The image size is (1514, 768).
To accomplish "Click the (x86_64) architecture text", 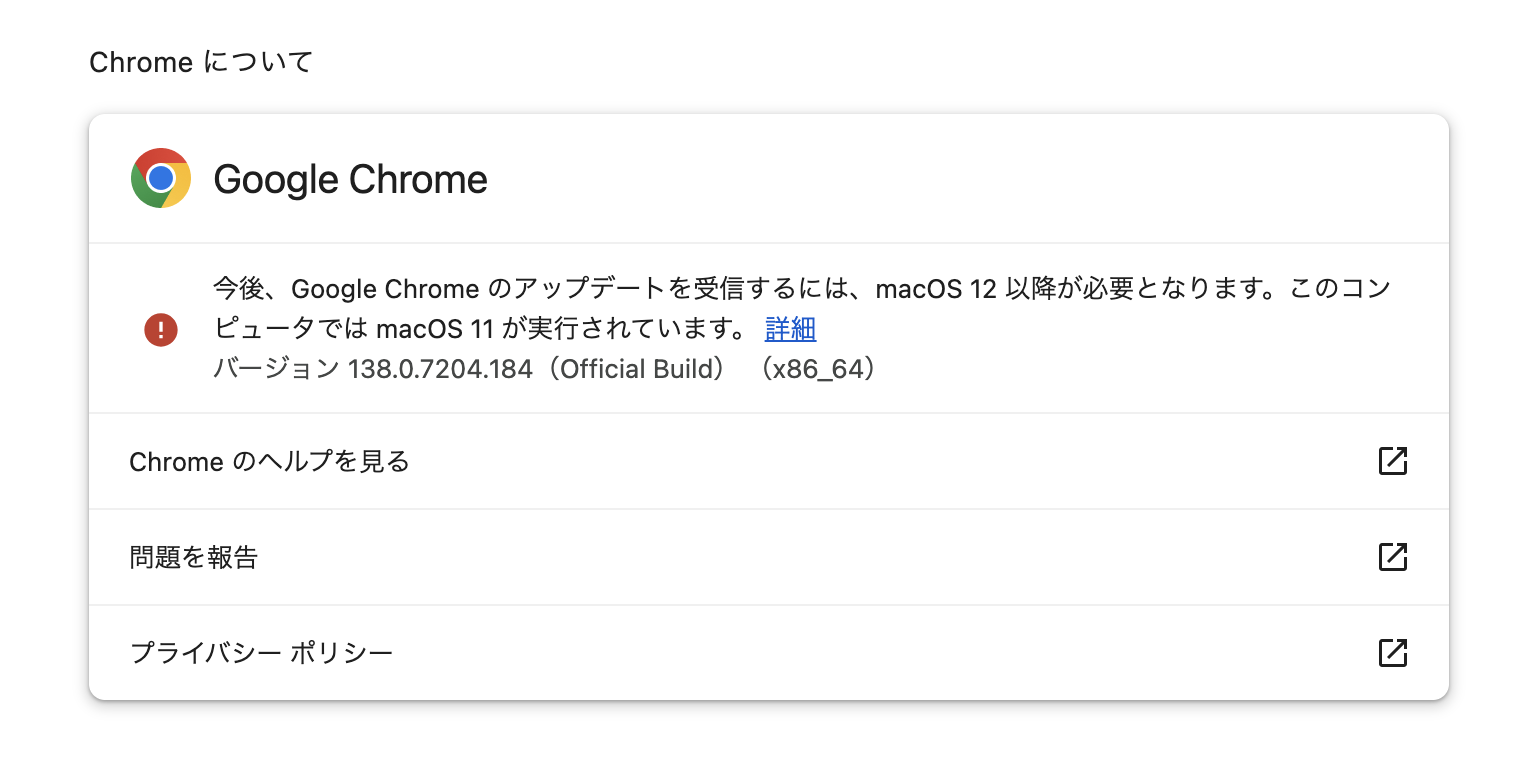I will tap(816, 369).
